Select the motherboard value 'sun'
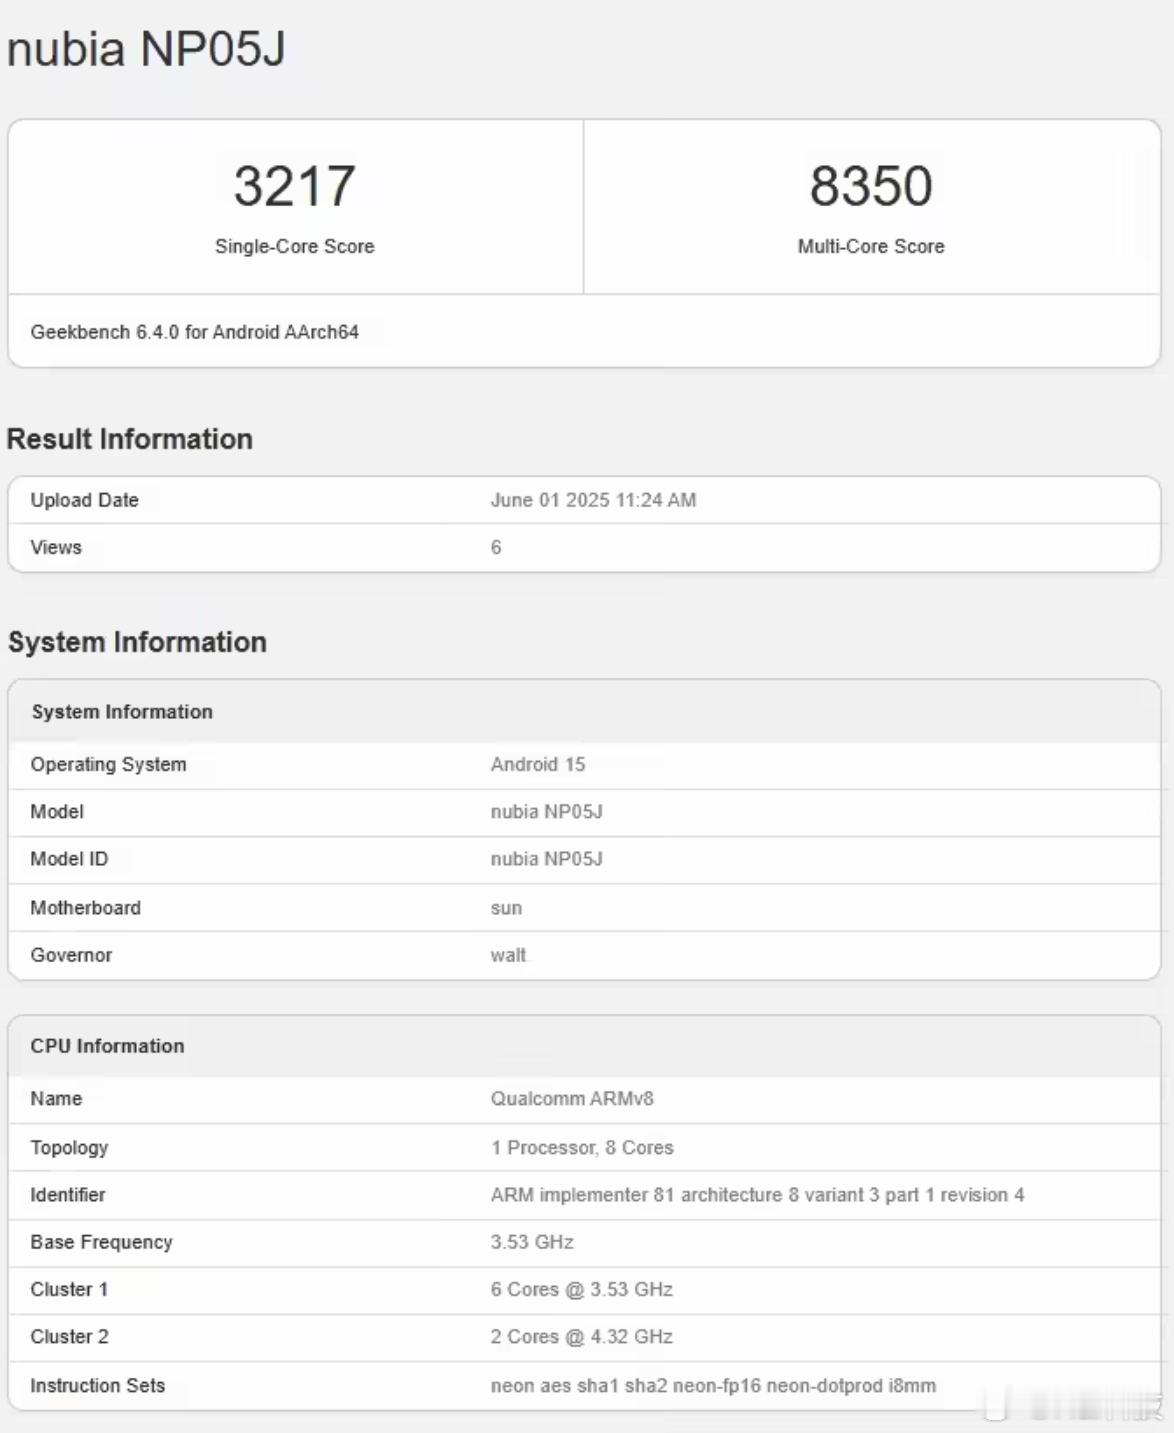This screenshot has width=1174, height=1433. coord(506,908)
